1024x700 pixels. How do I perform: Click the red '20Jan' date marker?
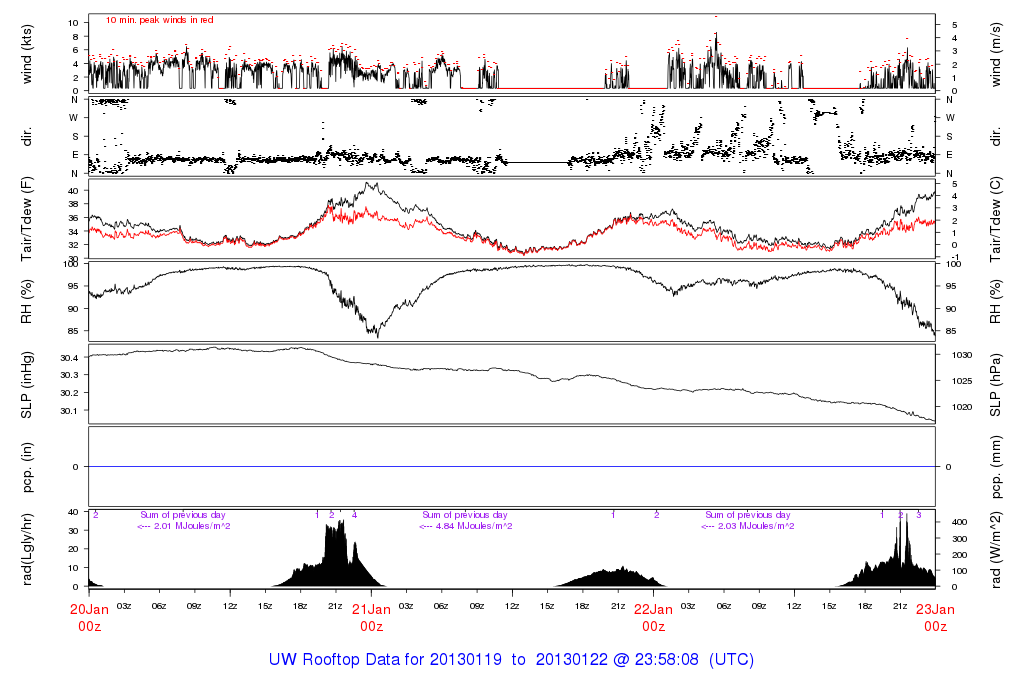click(x=89, y=609)
